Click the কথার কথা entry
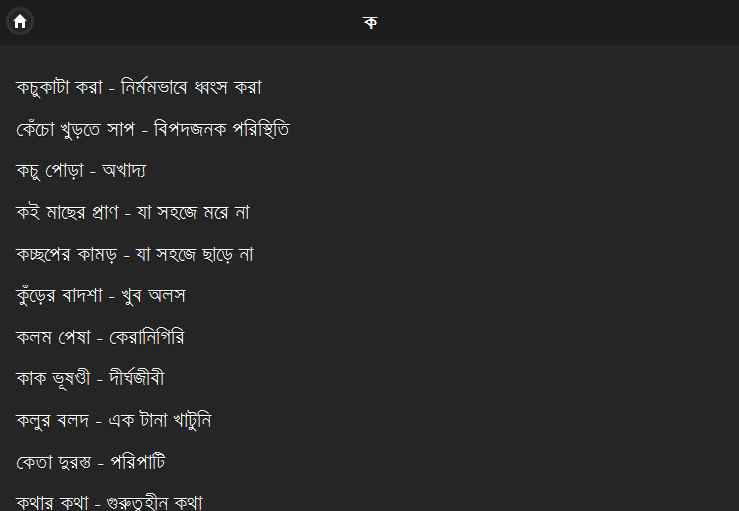 109,503
